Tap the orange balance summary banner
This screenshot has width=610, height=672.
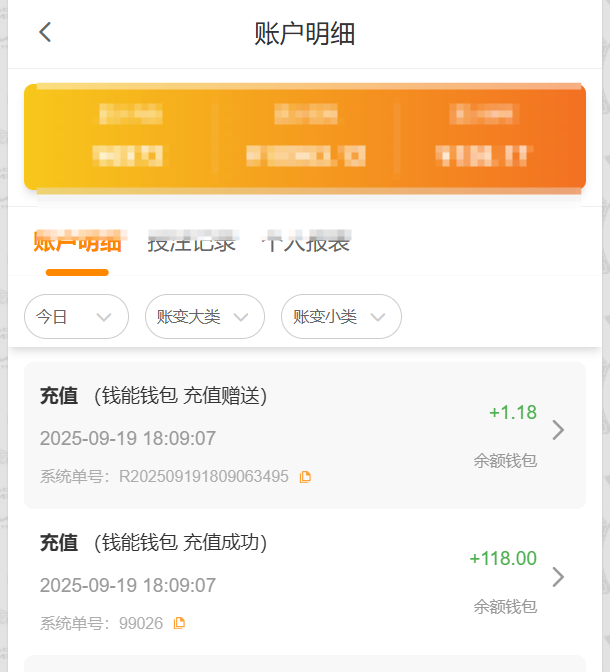click(304, 137)
